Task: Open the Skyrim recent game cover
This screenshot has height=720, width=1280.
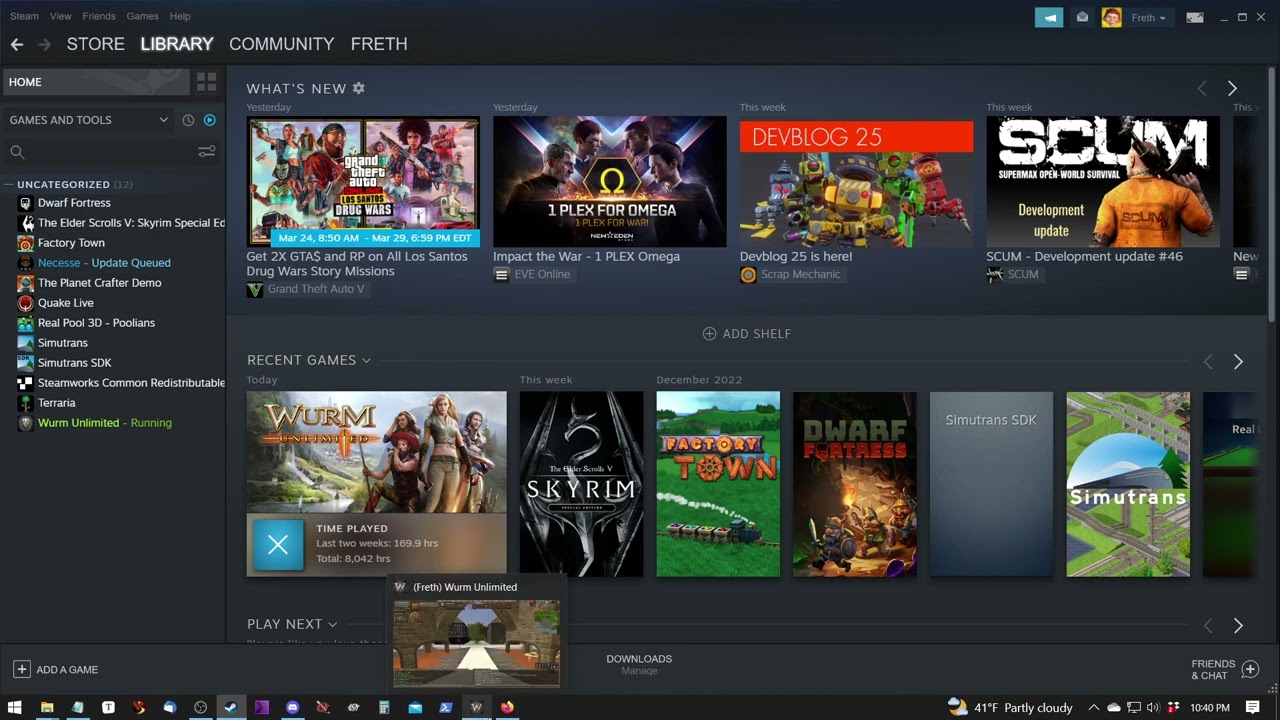Action: [x=581, y=484]
